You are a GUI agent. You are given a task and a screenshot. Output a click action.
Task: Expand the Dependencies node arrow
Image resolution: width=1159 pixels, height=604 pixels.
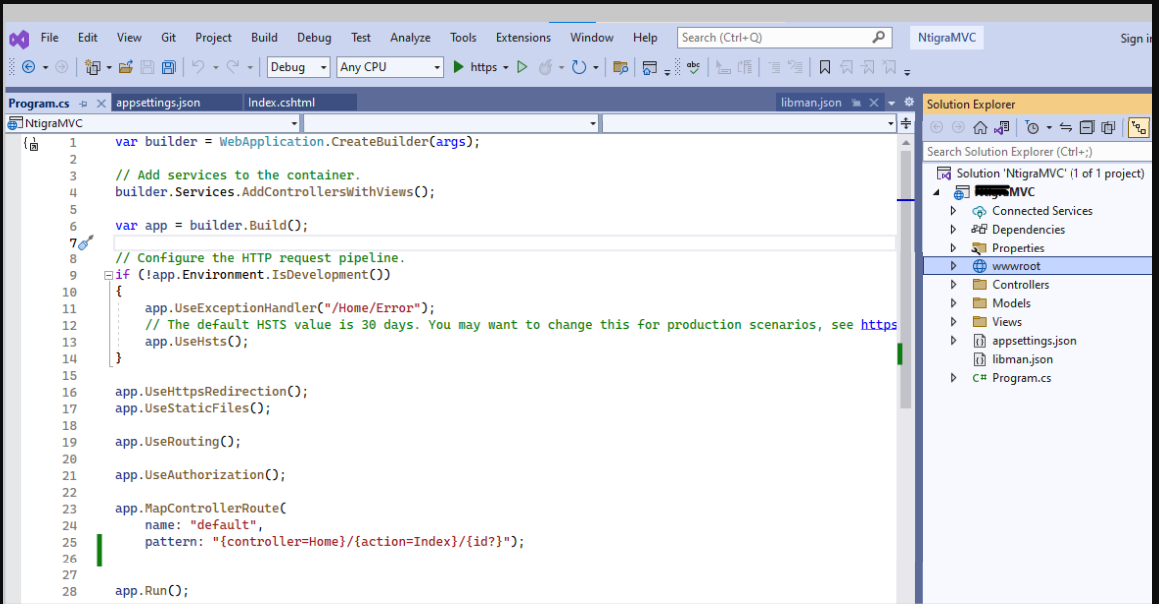954,229
